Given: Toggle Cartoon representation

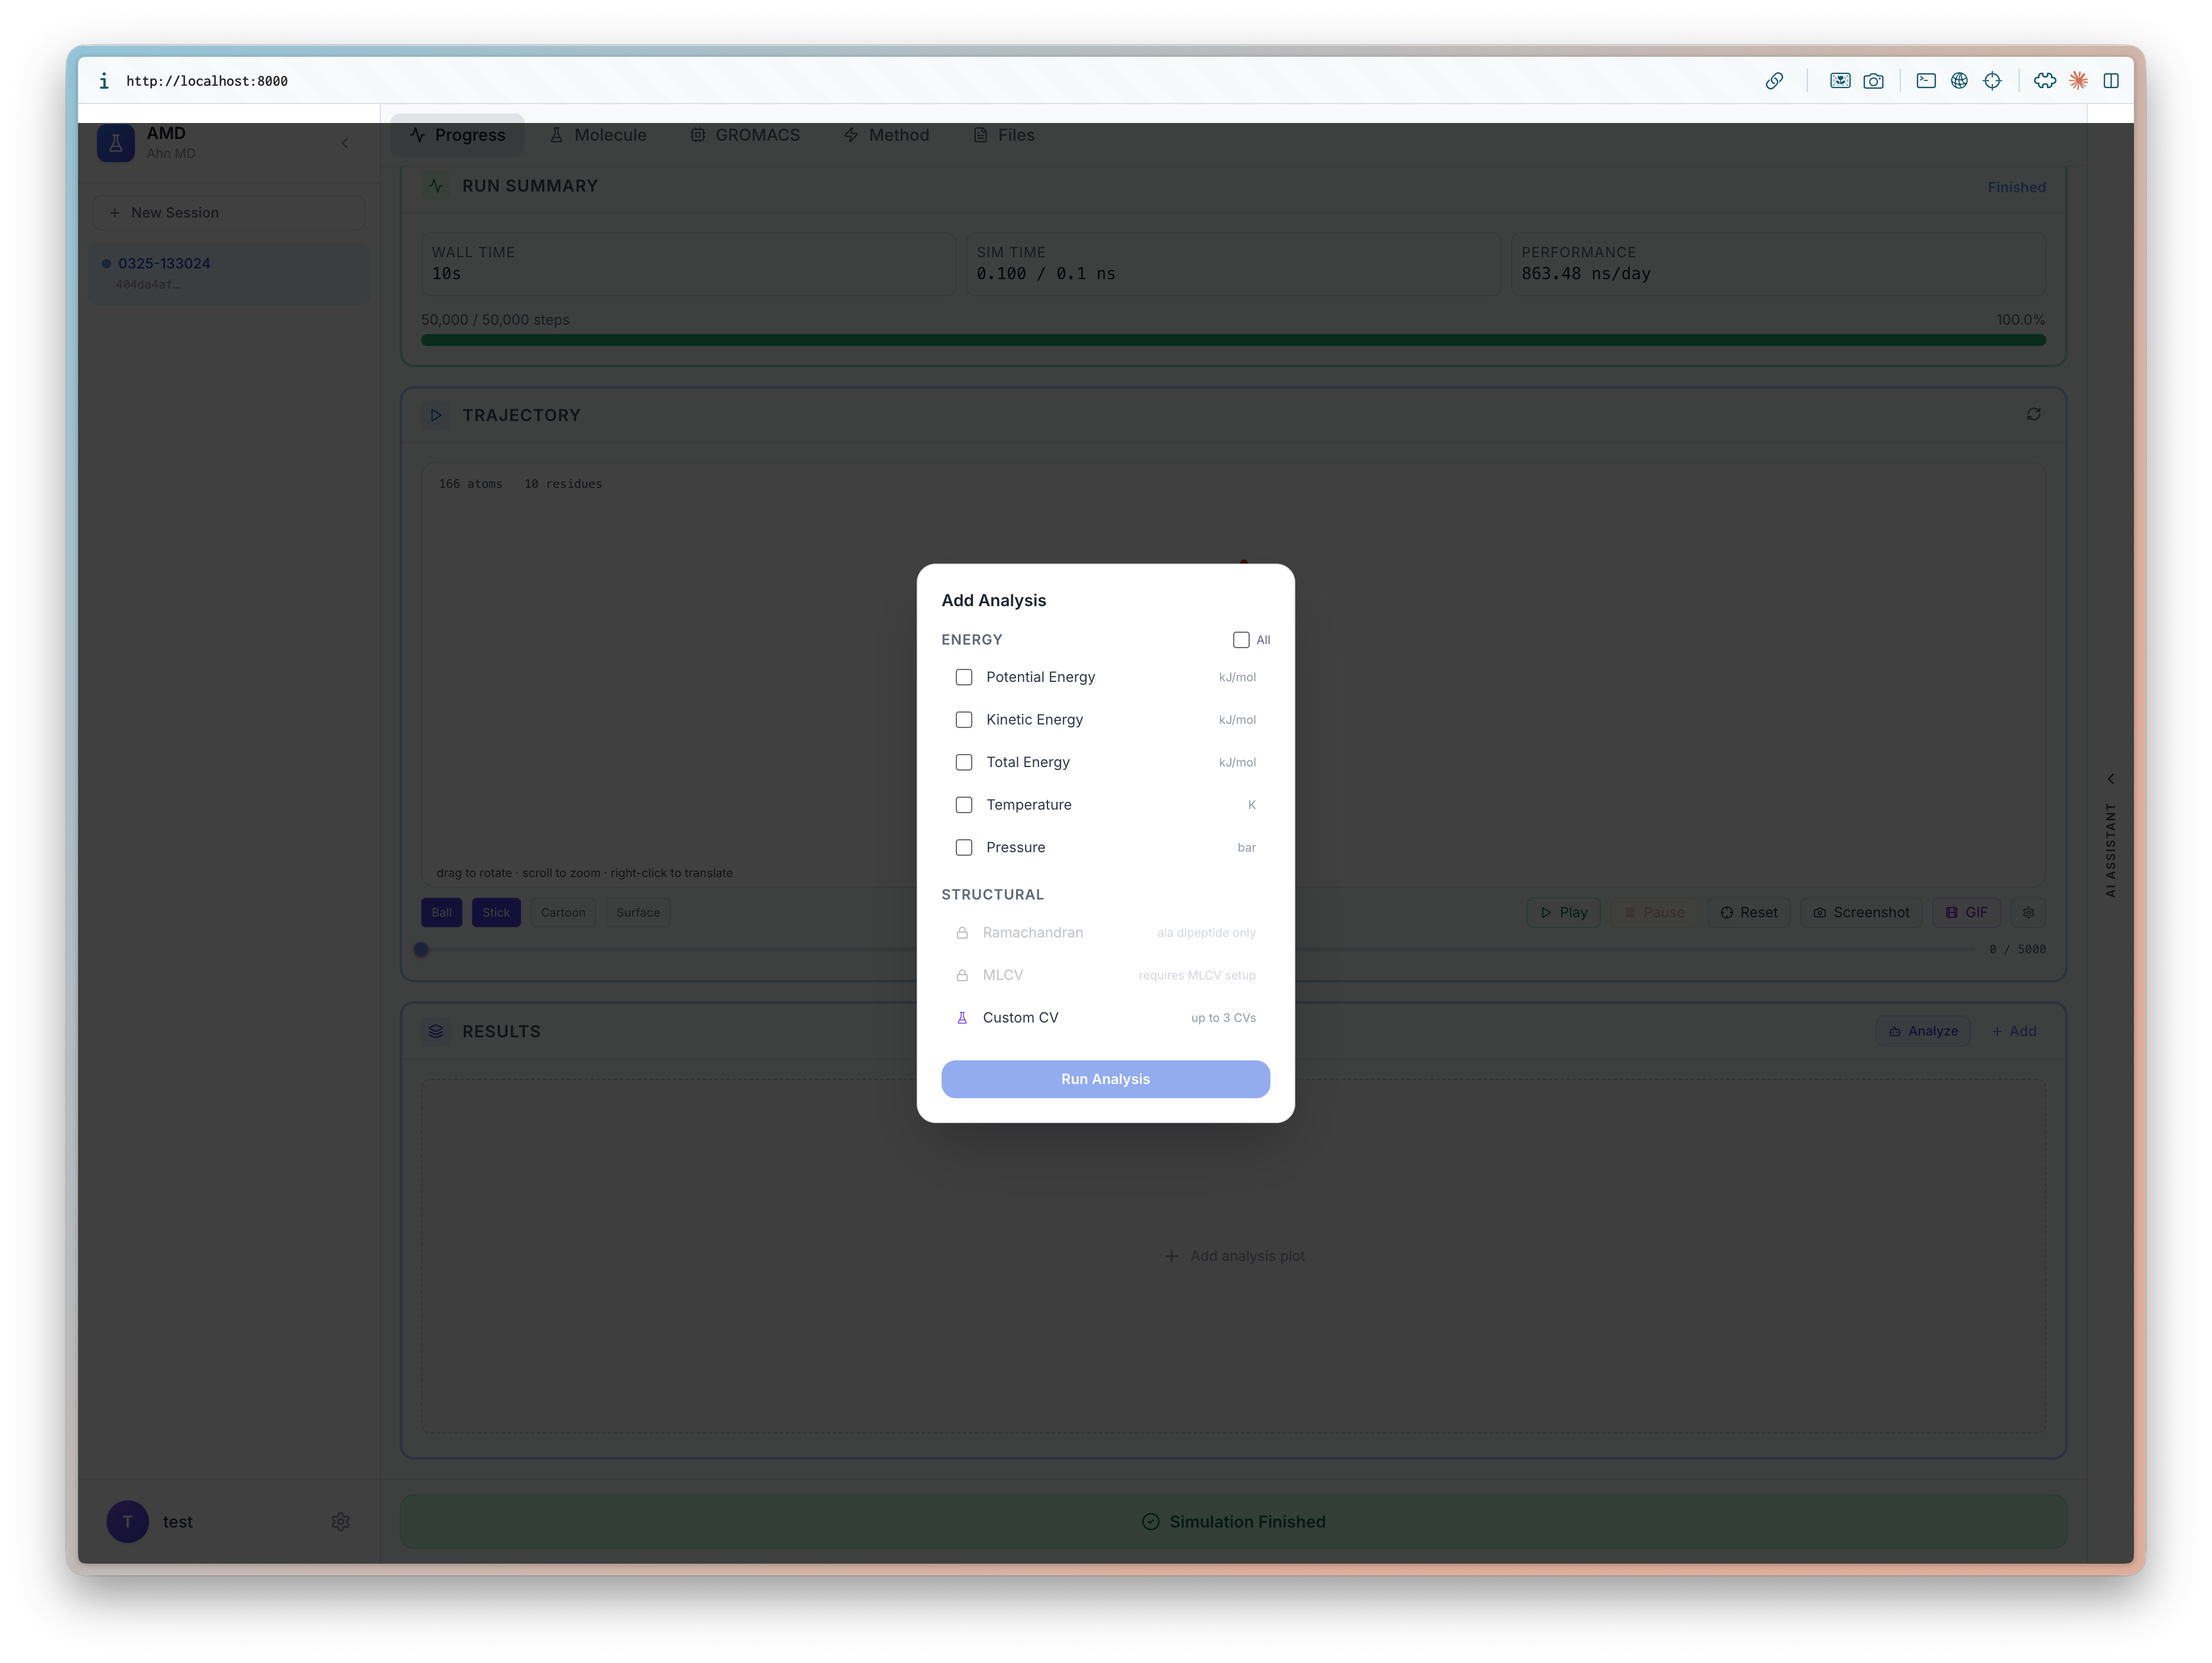Looking at the screenshot, I should pos(563,912).
